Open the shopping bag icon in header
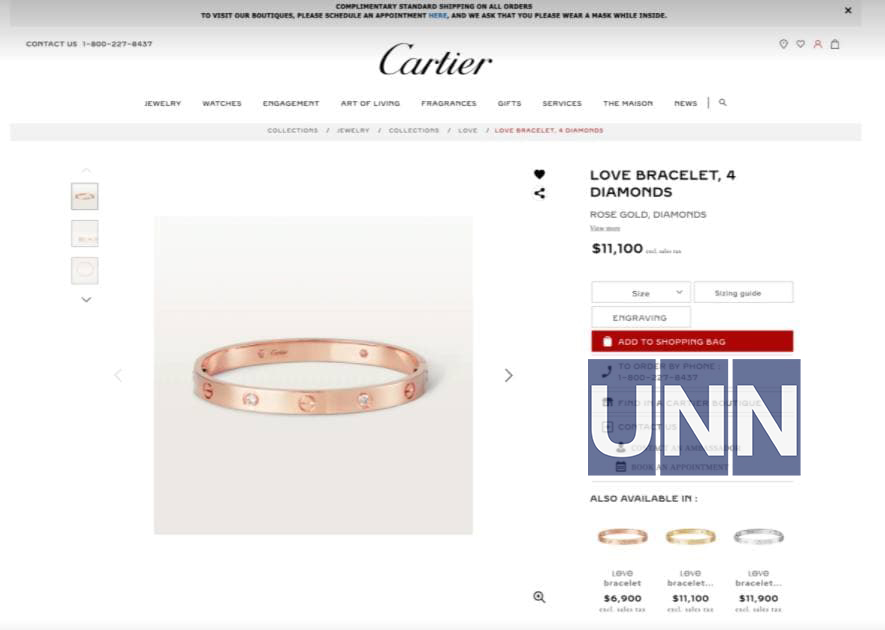This screenshot has height=630, width=885. point(835,44)
